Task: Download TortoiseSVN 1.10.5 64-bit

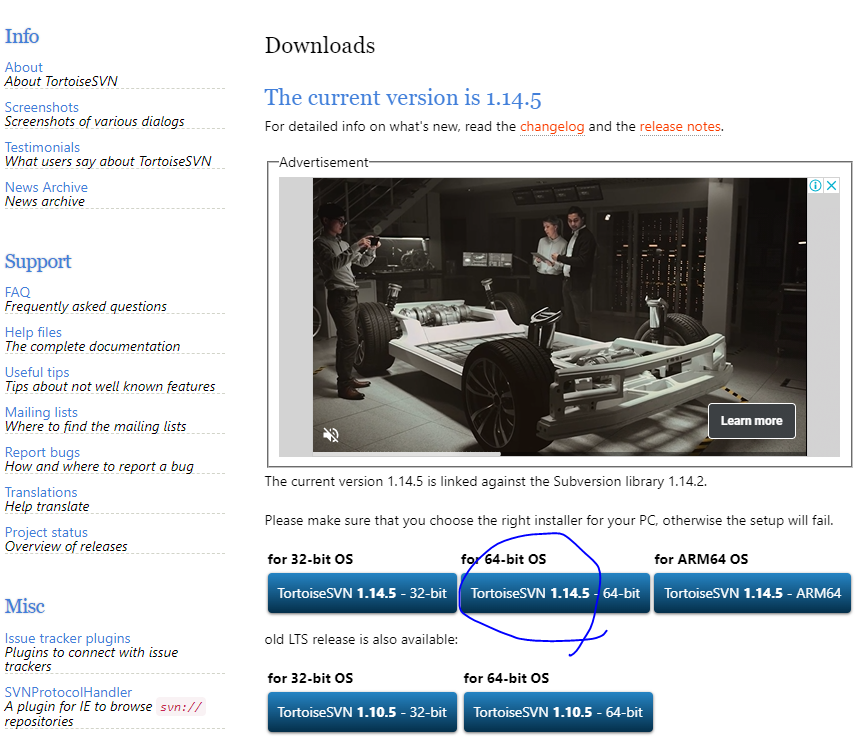Action: pyautogui.click(x=558, y=712)
